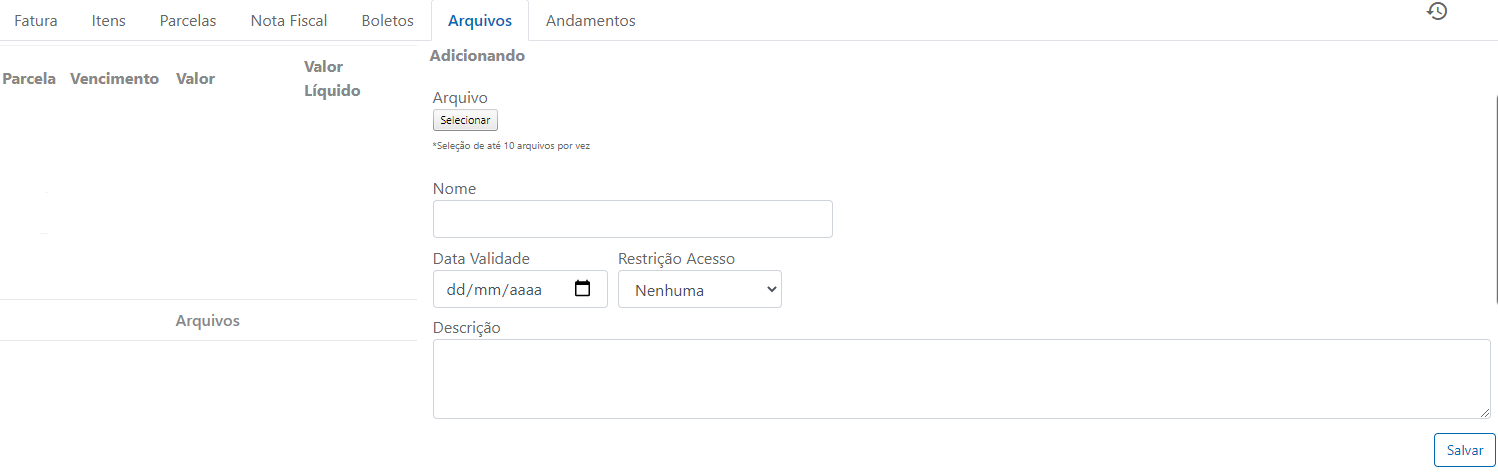Select the Arquivos tab

[480, 20]
